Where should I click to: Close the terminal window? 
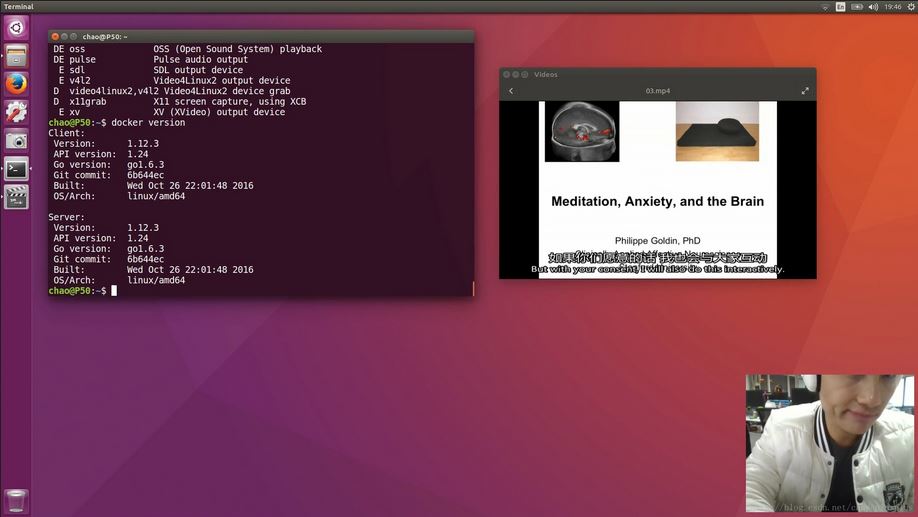(x=56, y=36)
